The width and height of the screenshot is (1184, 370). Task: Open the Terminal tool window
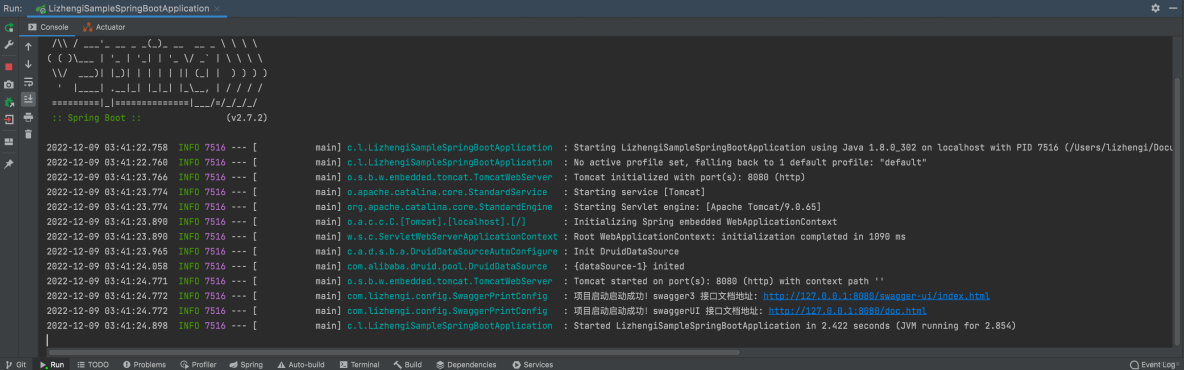pos(359,364)
